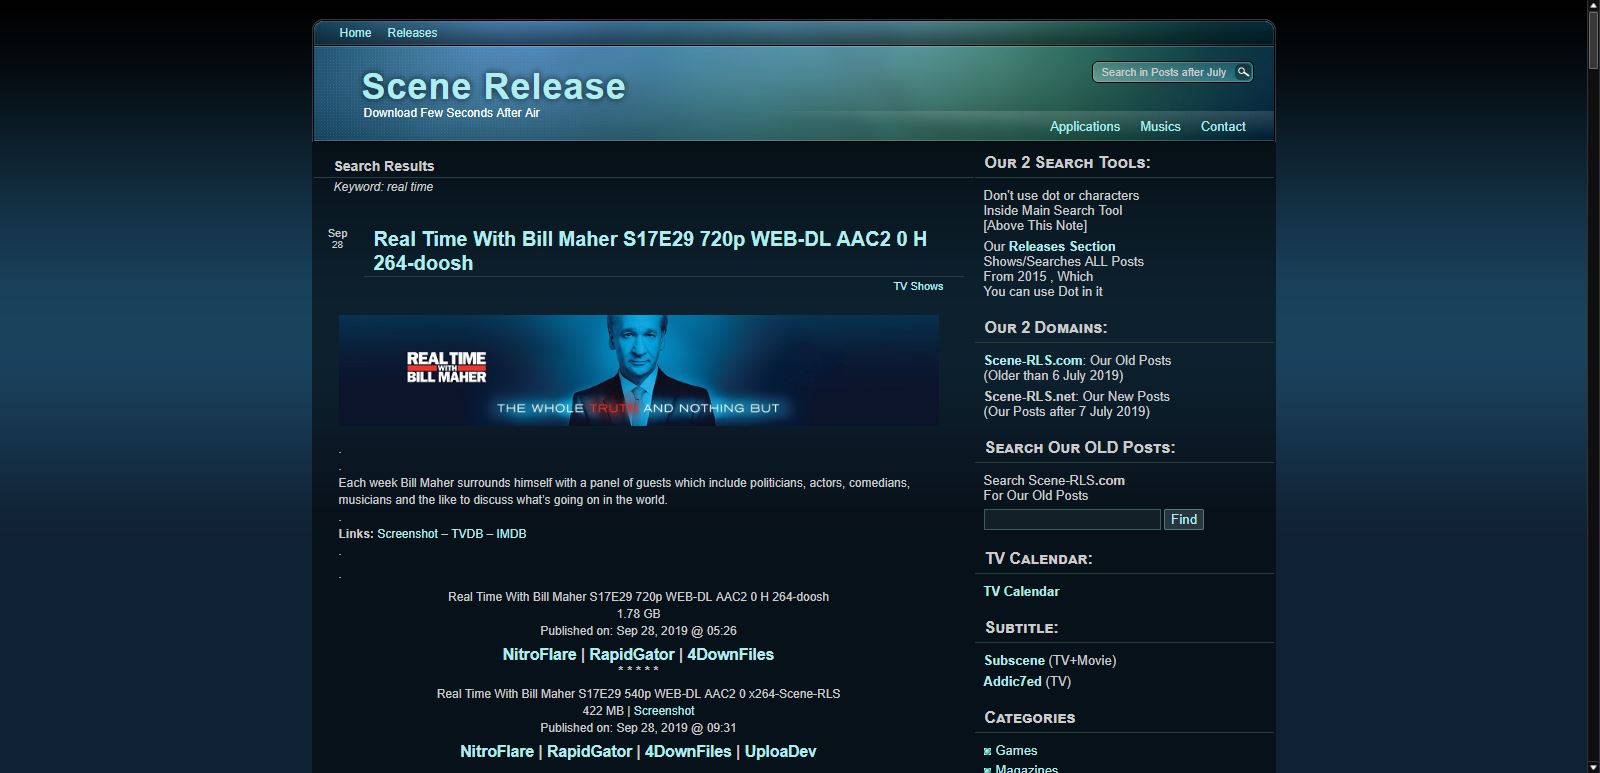The height and width of the screenshot is (773, 1600).
Task: Download 540p release via UploaDev
Action: pyautogui.click(x=780, y=751)
